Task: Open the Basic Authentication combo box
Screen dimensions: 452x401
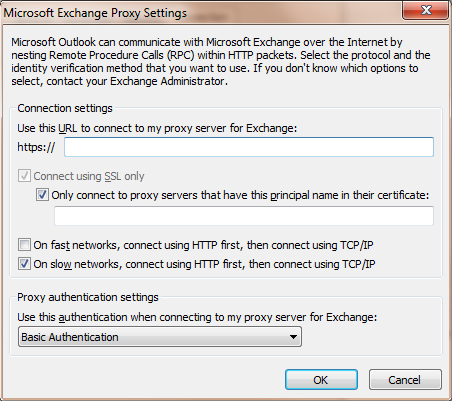Action: (x=160, y=337)
